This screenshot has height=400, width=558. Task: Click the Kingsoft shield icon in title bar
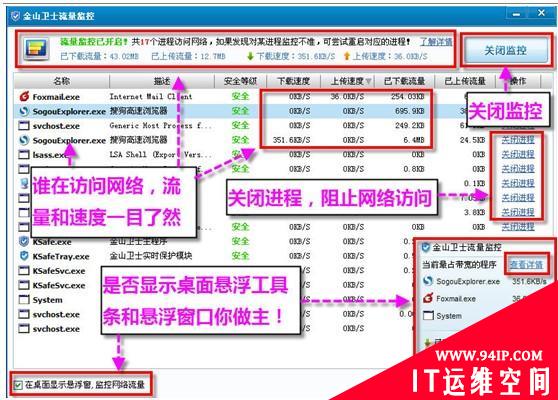click(15, 16)
